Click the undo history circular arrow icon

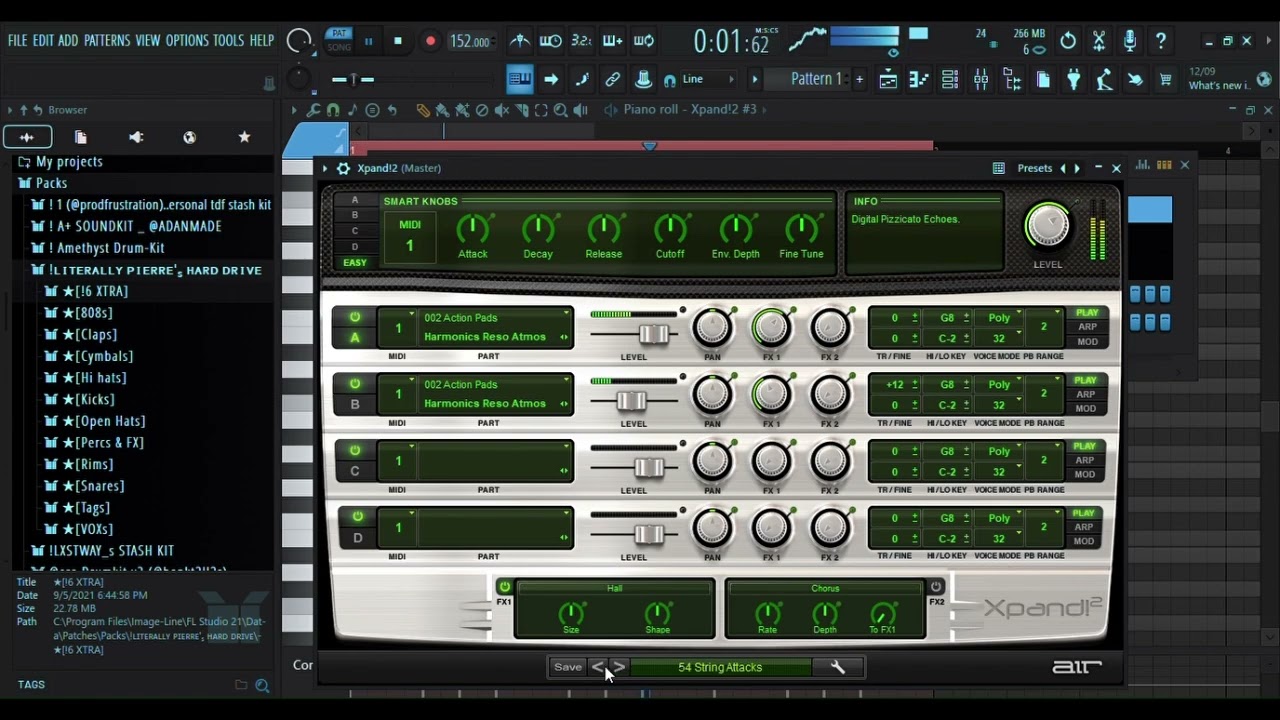(x=1068, y=41)
